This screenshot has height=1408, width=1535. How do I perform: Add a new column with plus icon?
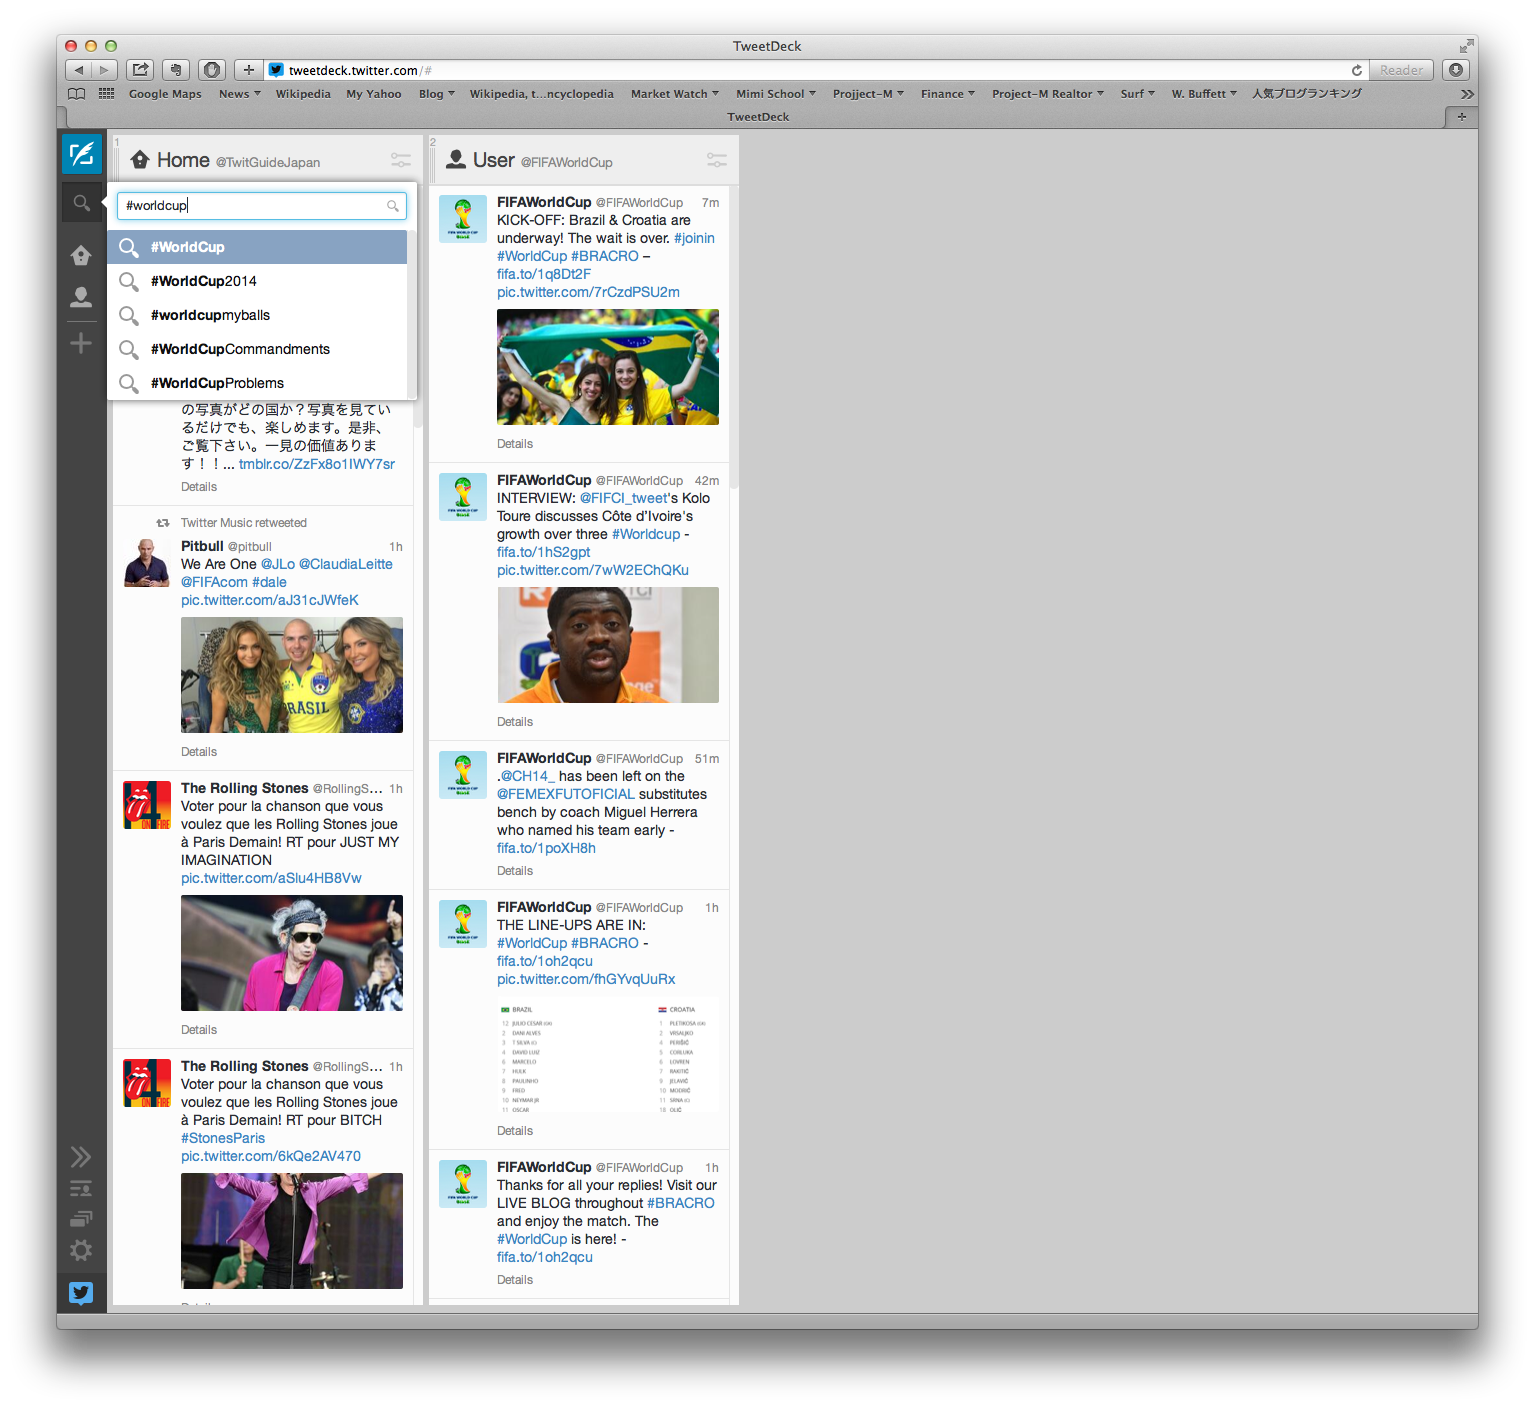point(81,344)
